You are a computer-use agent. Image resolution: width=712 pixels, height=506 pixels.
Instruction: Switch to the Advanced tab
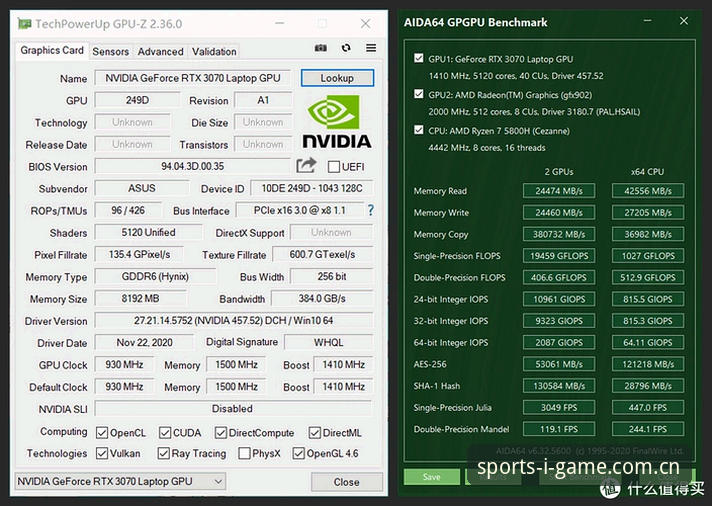(160, 51)
